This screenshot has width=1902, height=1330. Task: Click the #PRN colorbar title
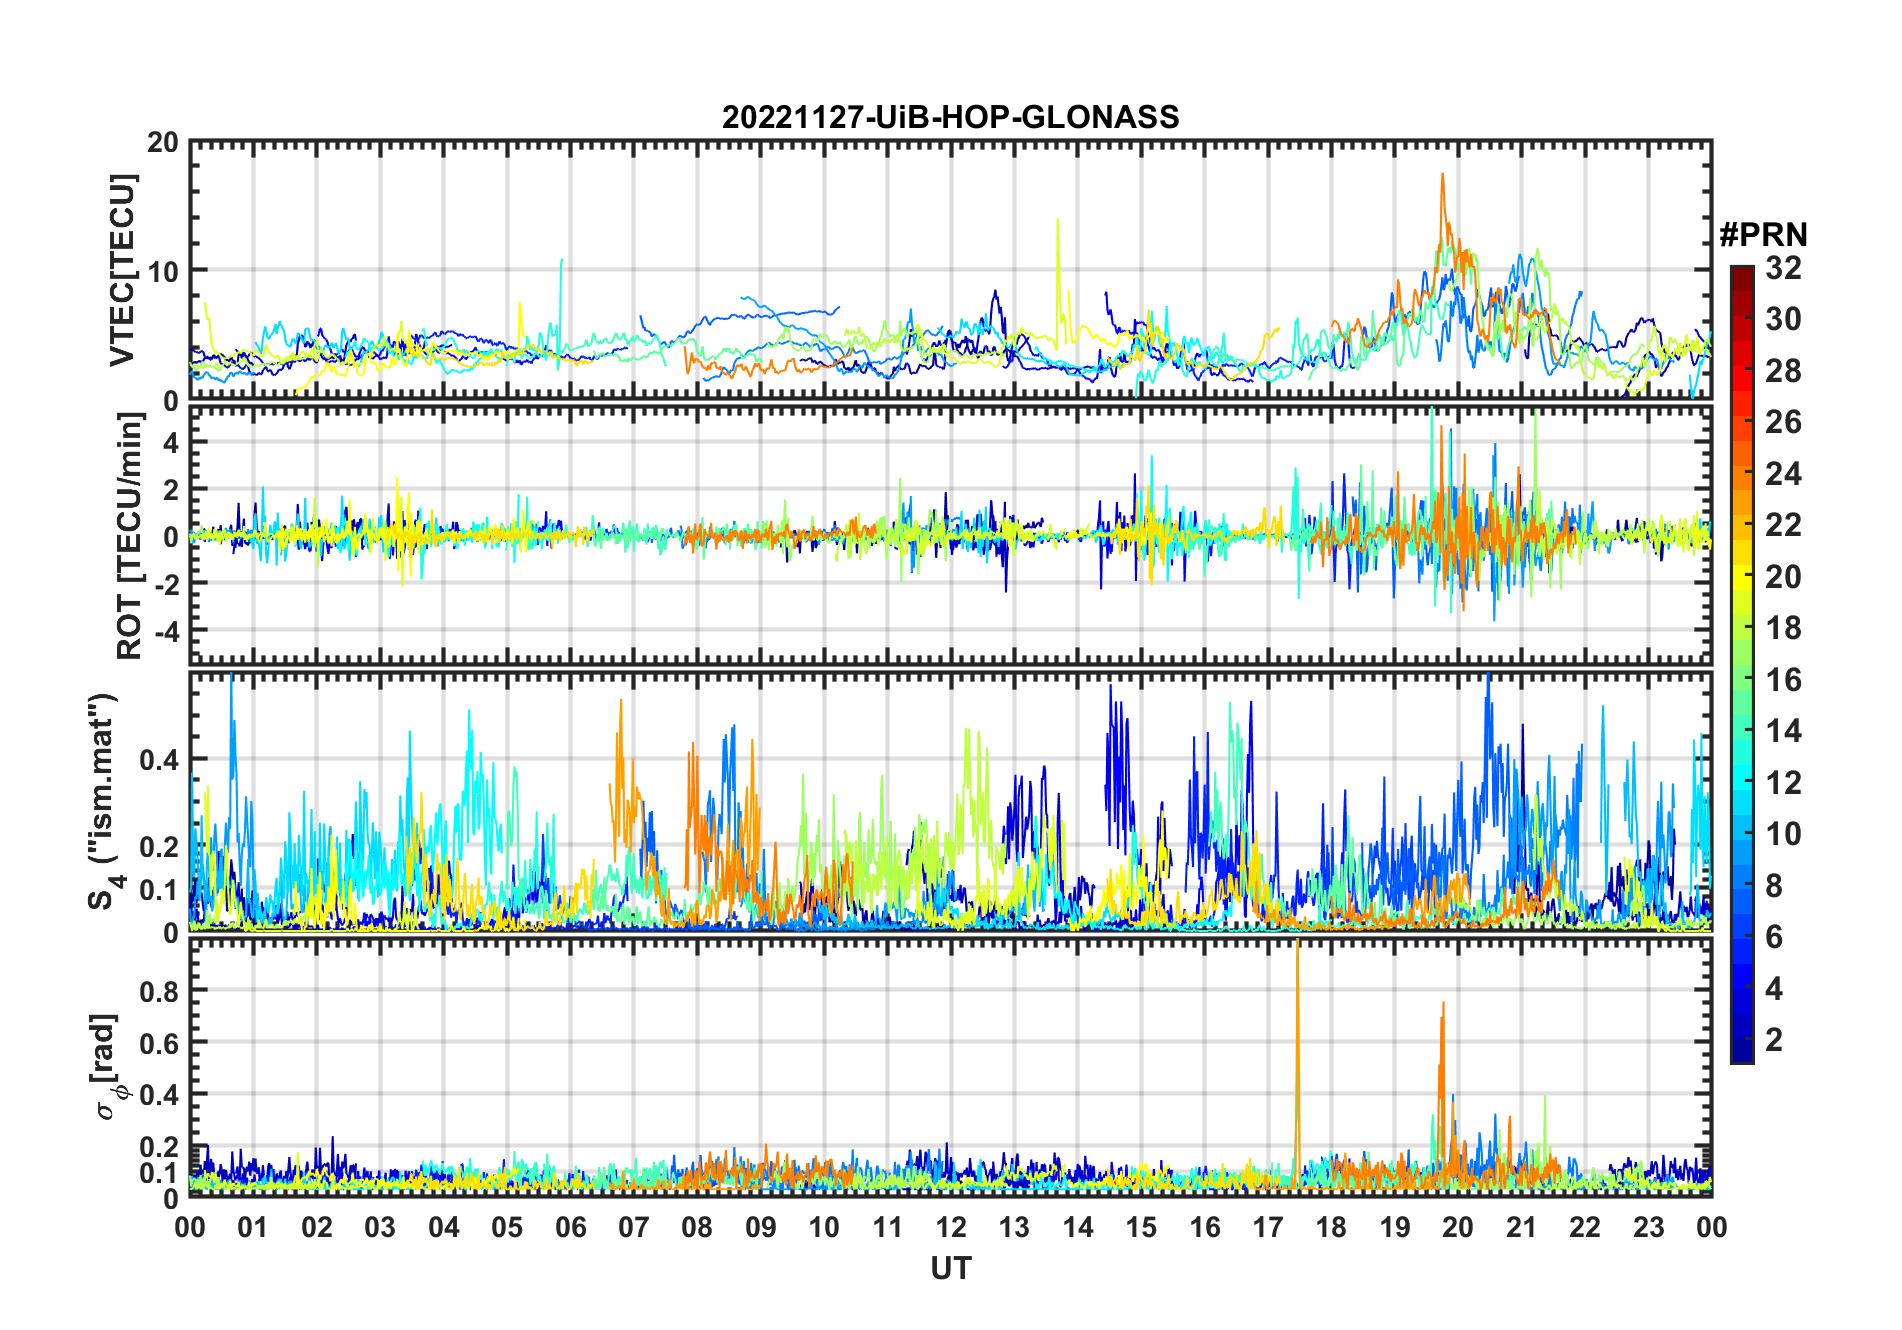click(1763, 235)
